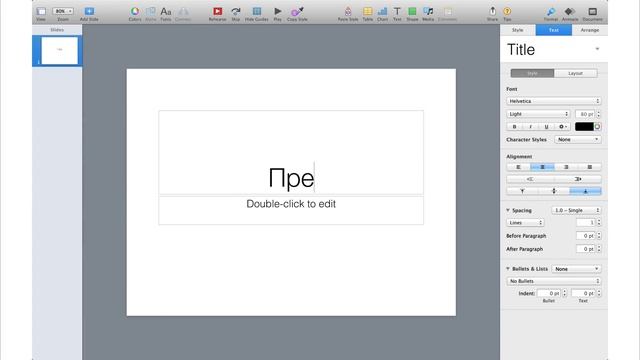Click the 'Double-click to edit' subtitle placeholder
Viewport: 640px width, 360px height.
pyautogui.click(x=291, y=204)
